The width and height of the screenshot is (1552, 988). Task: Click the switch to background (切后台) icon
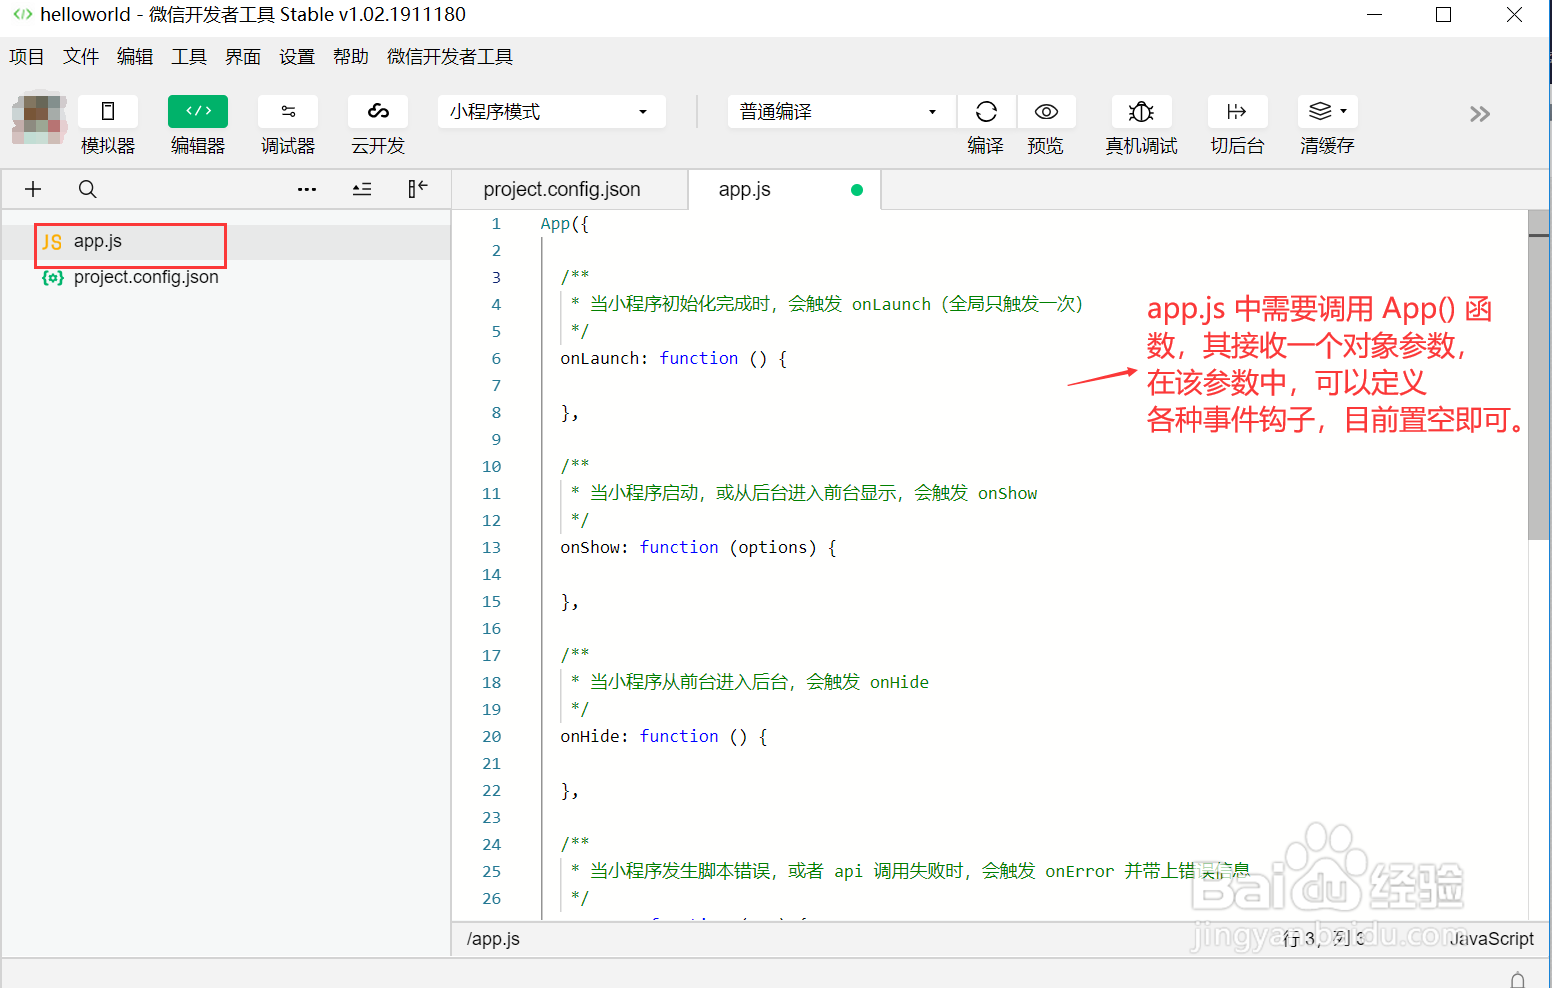(1237, 112)
